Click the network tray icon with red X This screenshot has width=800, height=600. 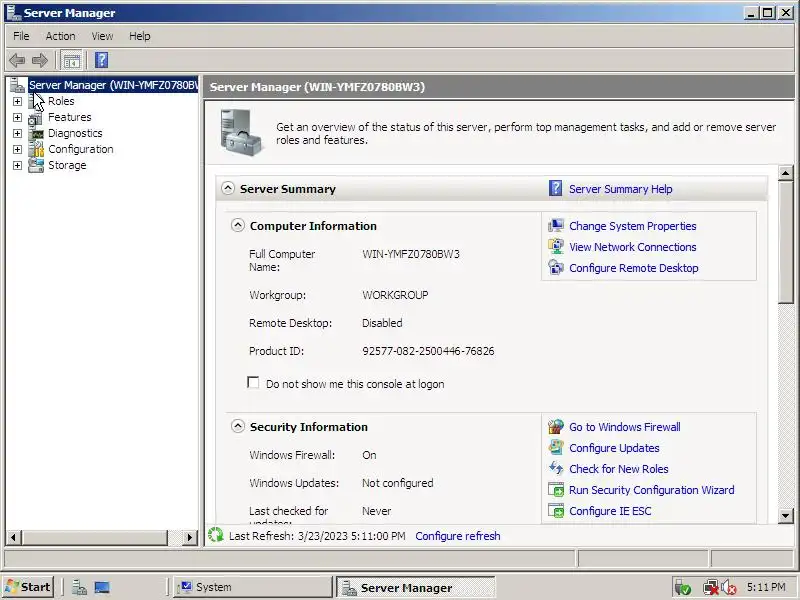711,588
